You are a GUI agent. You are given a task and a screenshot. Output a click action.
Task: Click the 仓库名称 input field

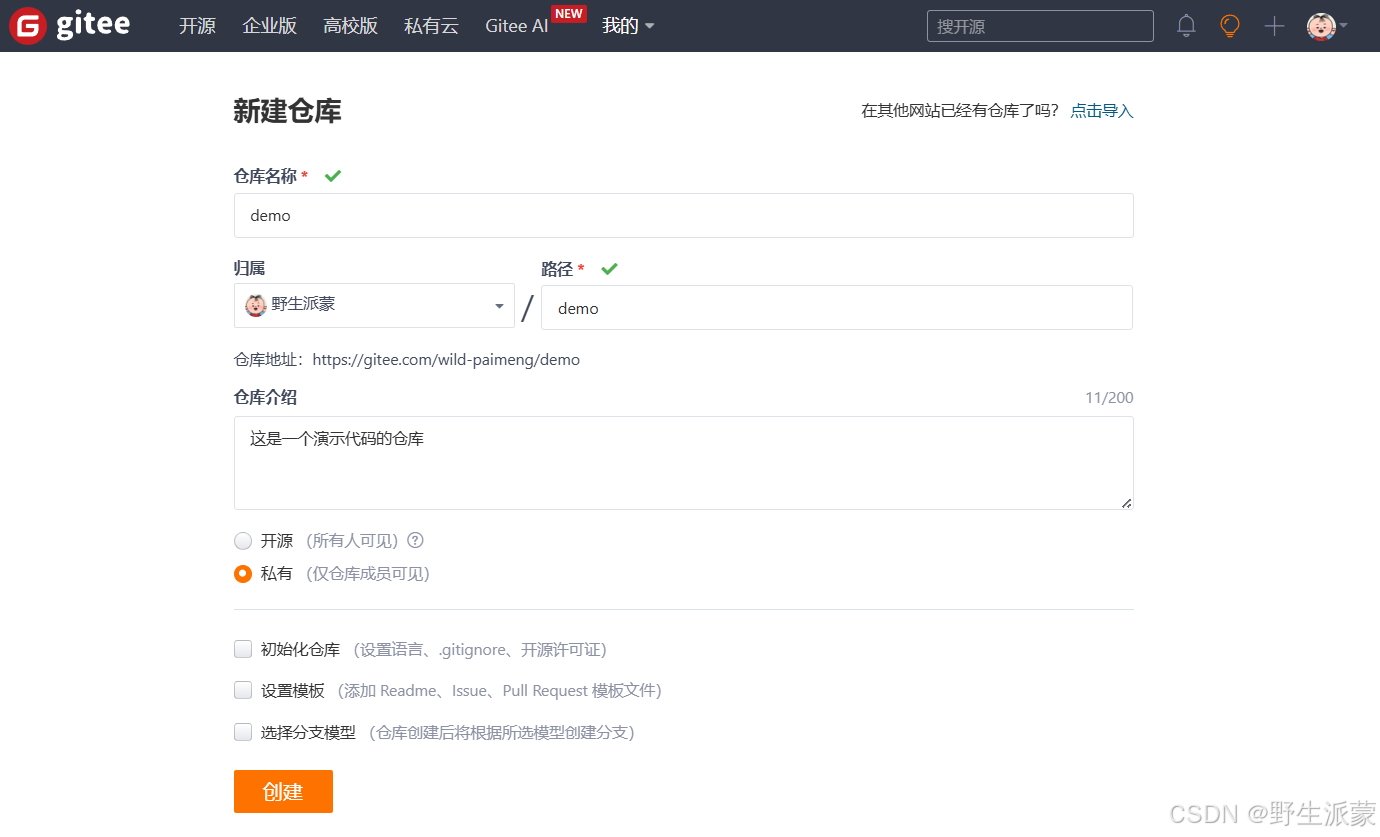point(684,215)
